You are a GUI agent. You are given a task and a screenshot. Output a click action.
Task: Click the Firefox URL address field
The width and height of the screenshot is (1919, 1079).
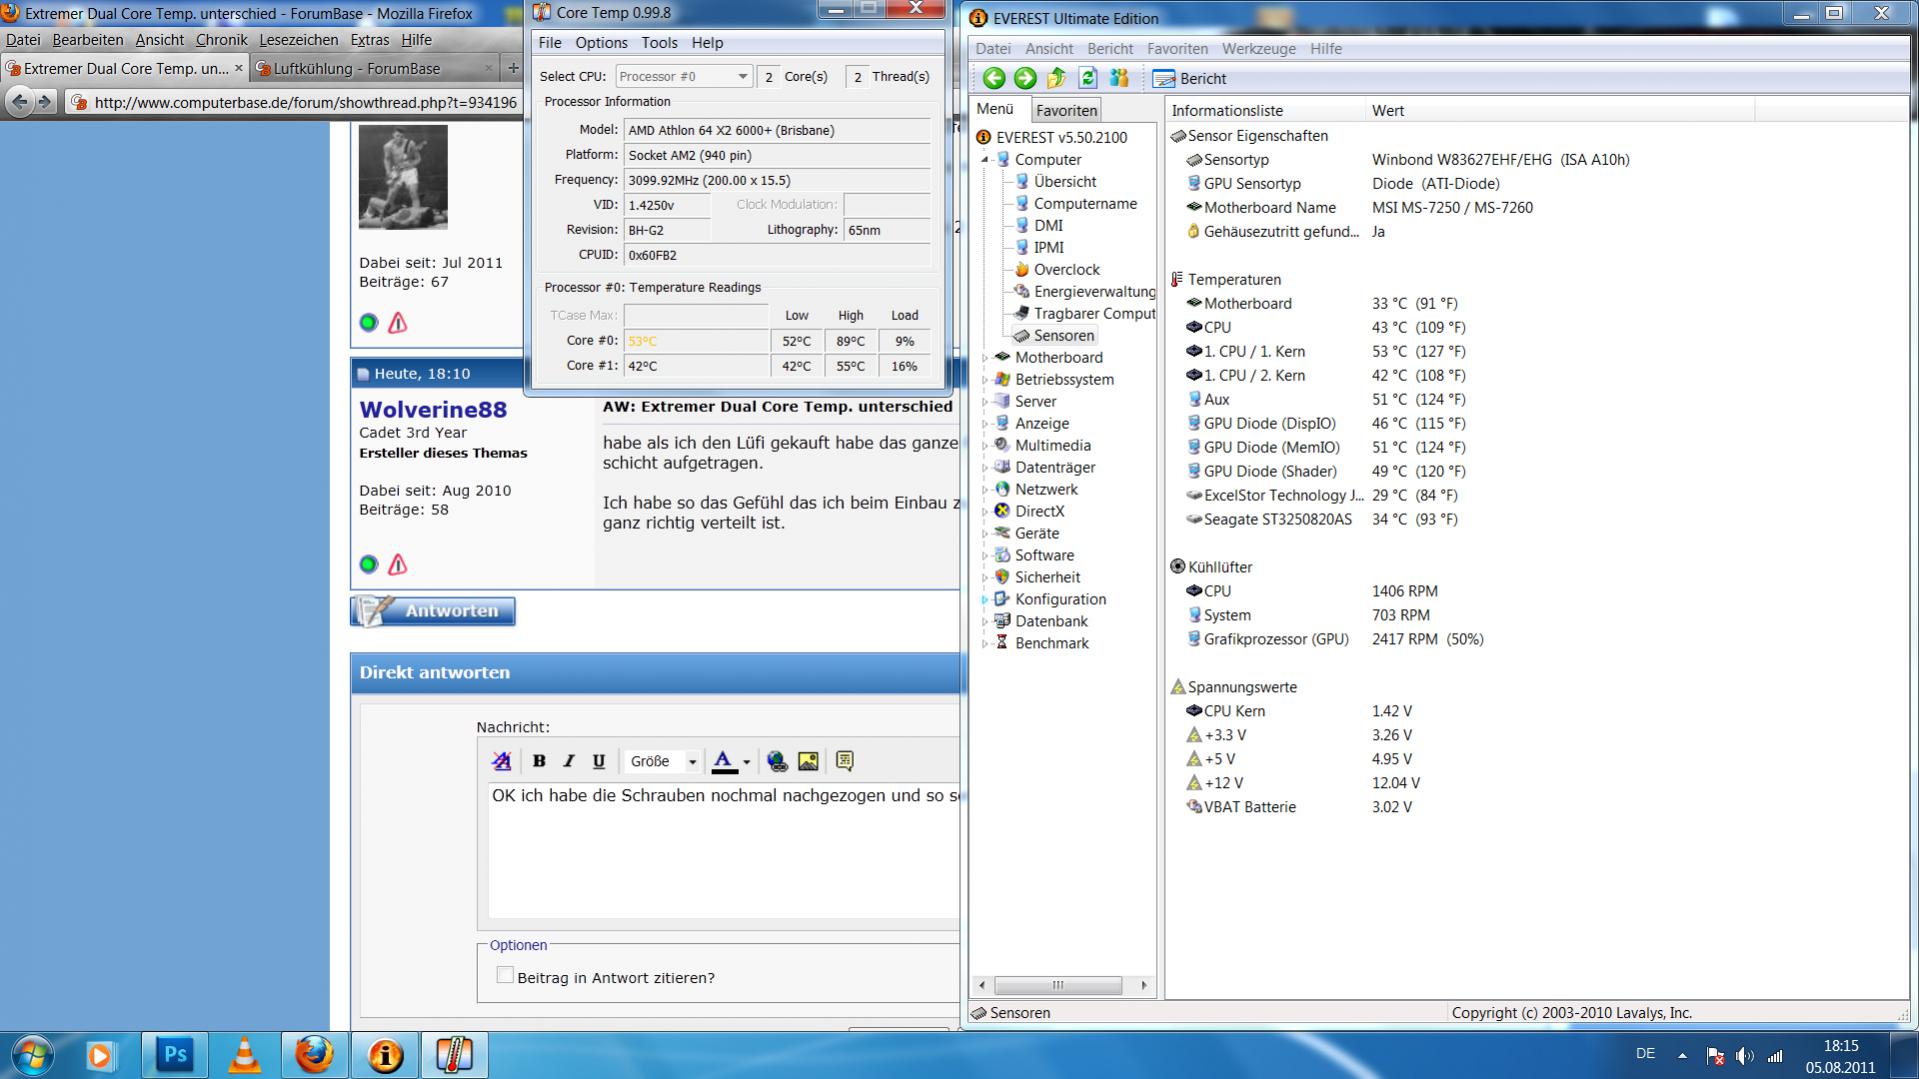(x=305, y=102)
